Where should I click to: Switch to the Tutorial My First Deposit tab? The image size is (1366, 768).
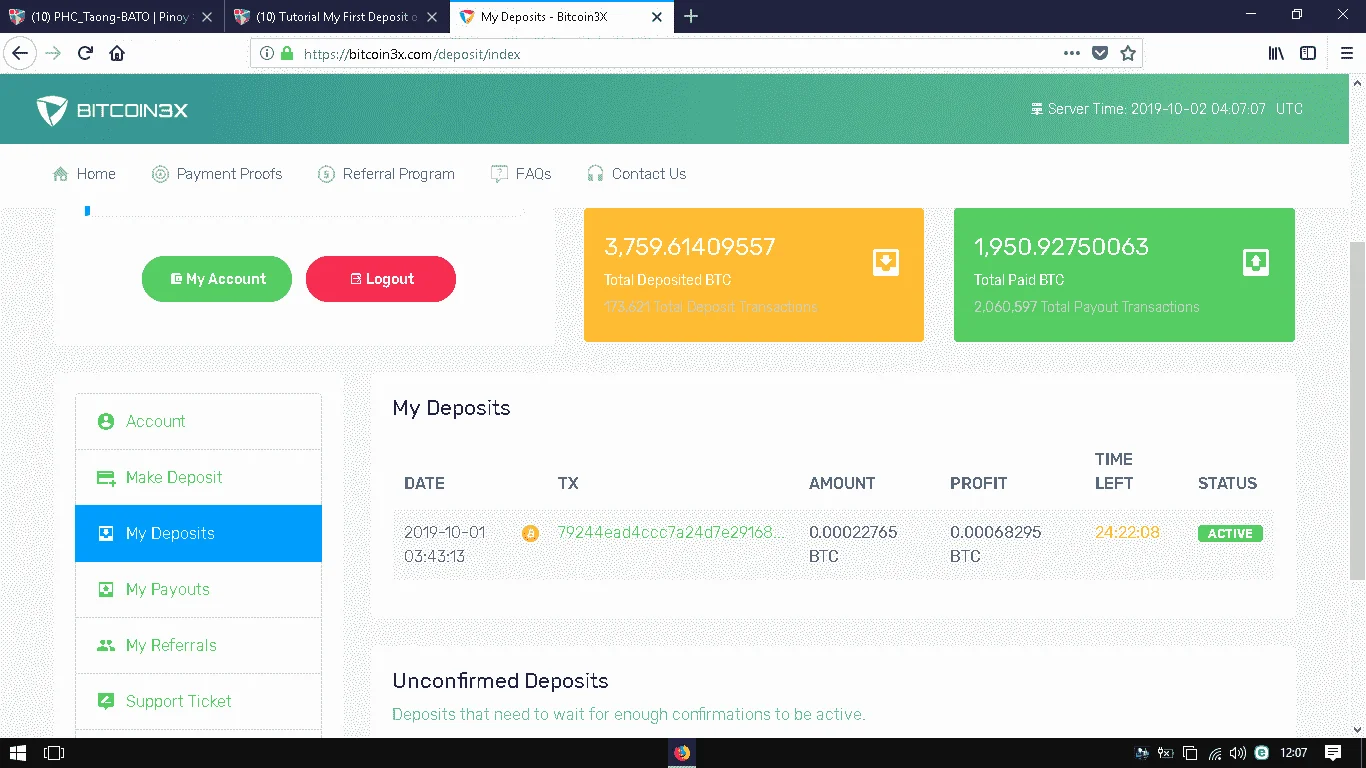click(x=337, y=16)
